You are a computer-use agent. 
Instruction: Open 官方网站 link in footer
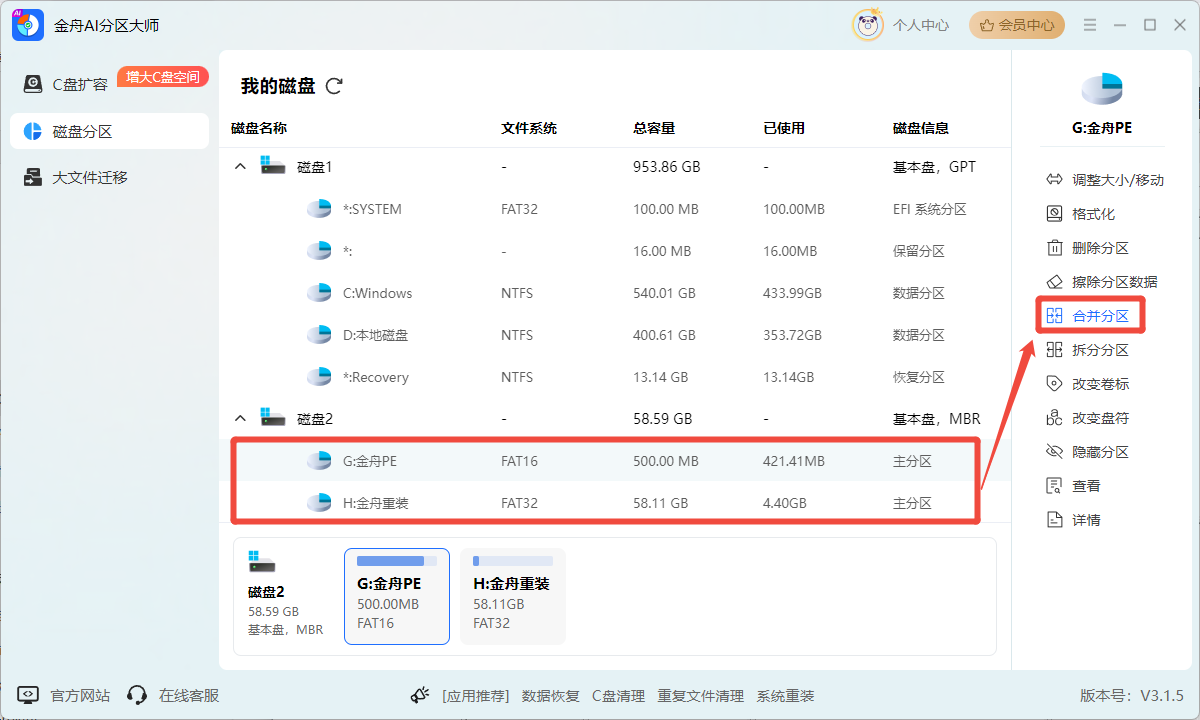click(79, 695)
